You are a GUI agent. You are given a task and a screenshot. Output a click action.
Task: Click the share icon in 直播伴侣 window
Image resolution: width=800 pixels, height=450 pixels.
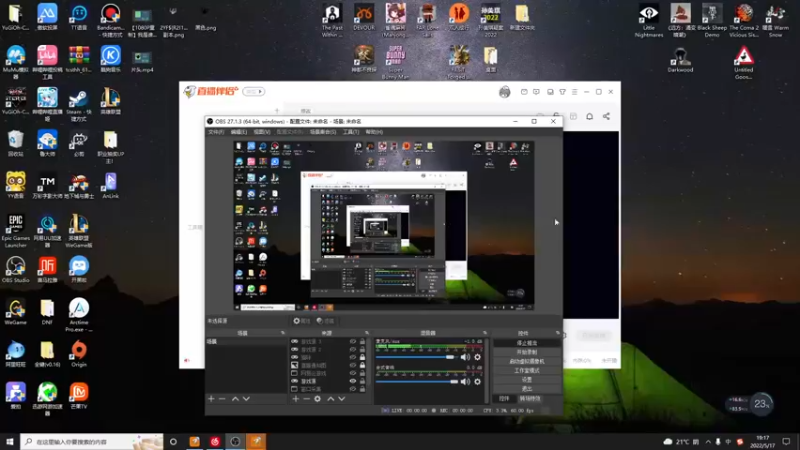coord(606,116)
